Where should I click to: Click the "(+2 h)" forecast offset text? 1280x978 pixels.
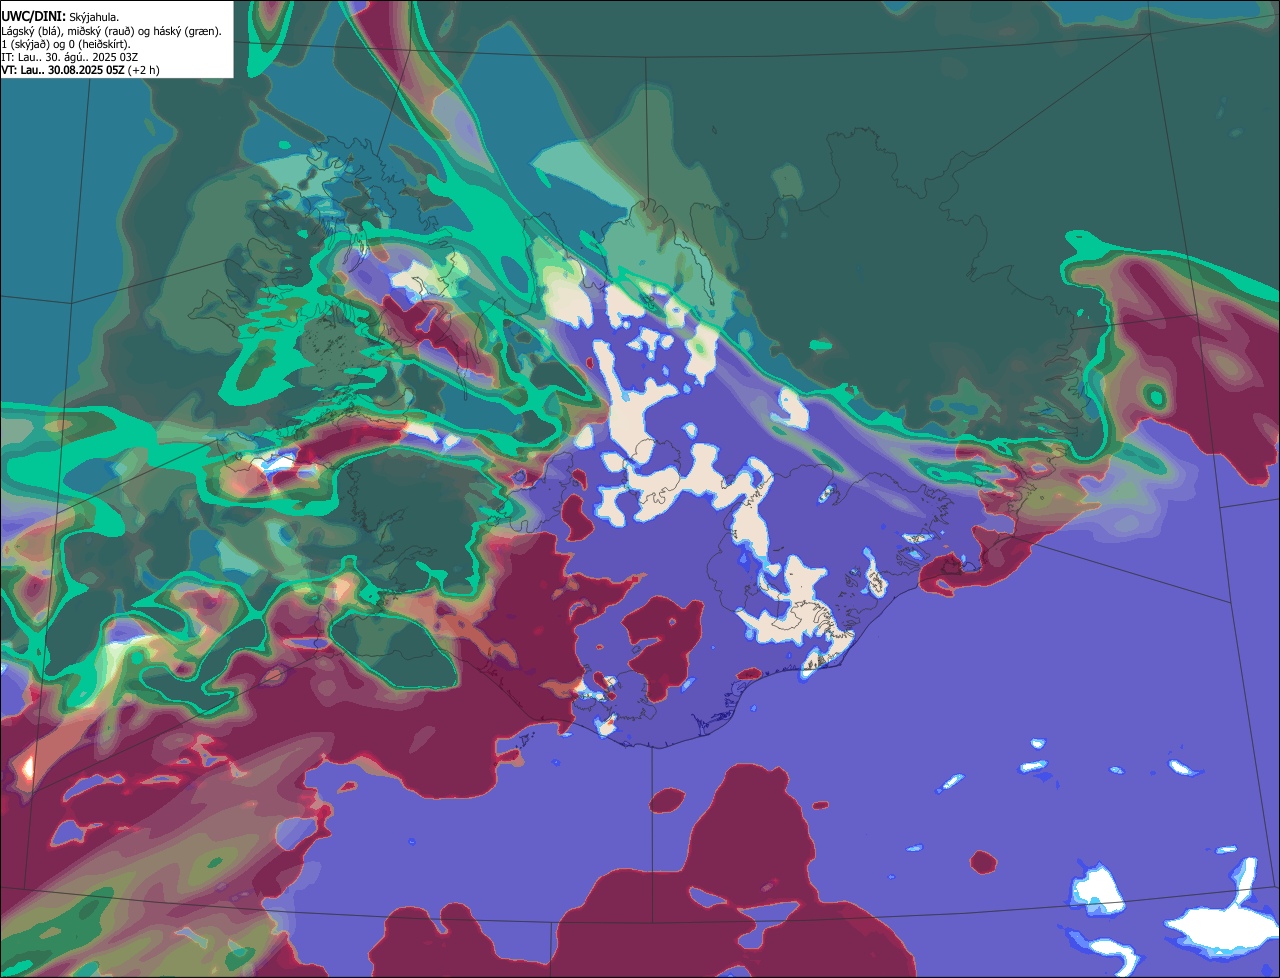(143, 70)
